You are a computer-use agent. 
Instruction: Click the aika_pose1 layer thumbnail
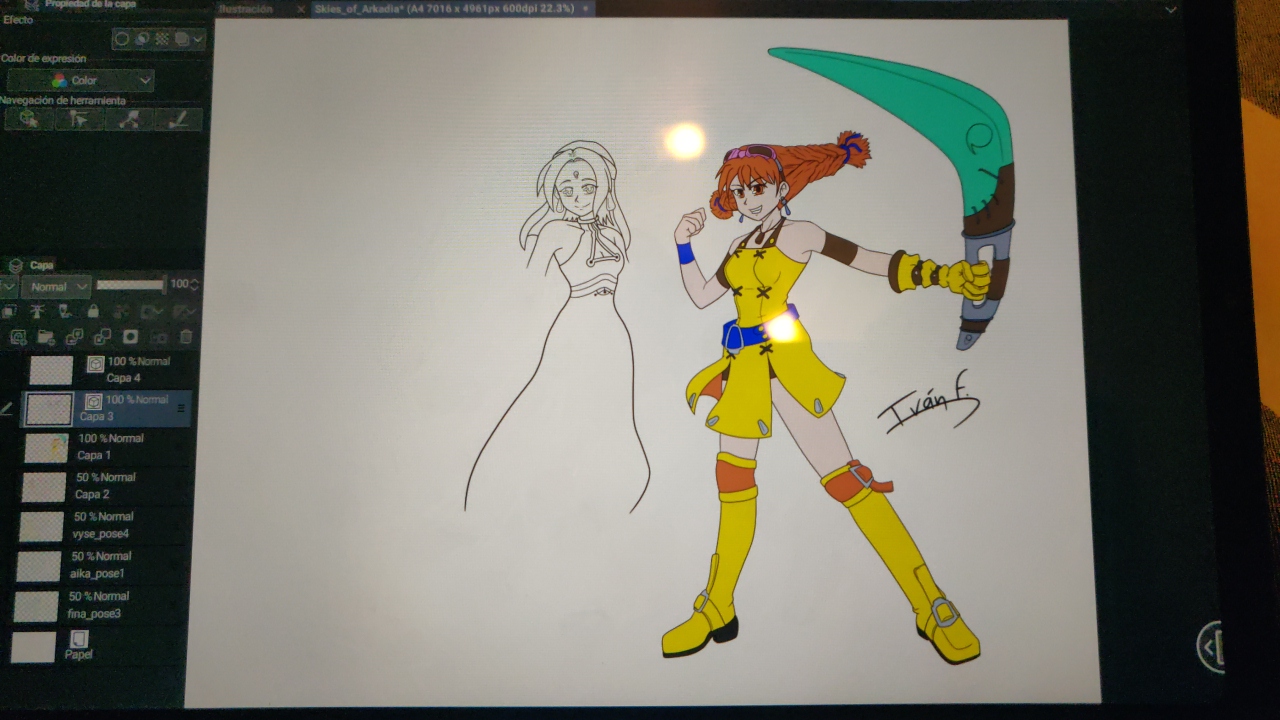38,566
